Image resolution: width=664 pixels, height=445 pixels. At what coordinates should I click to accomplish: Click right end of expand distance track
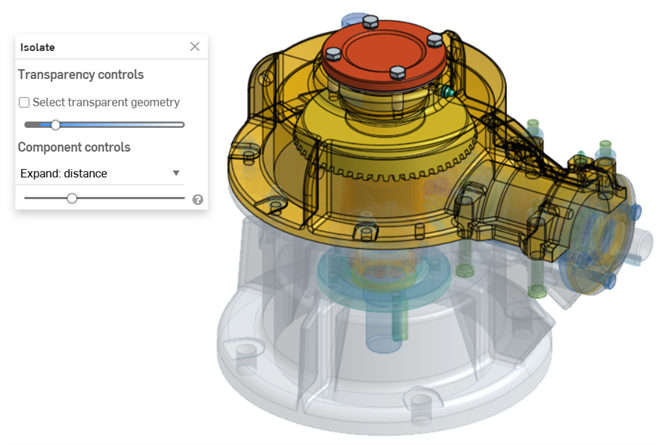[182, 199]
